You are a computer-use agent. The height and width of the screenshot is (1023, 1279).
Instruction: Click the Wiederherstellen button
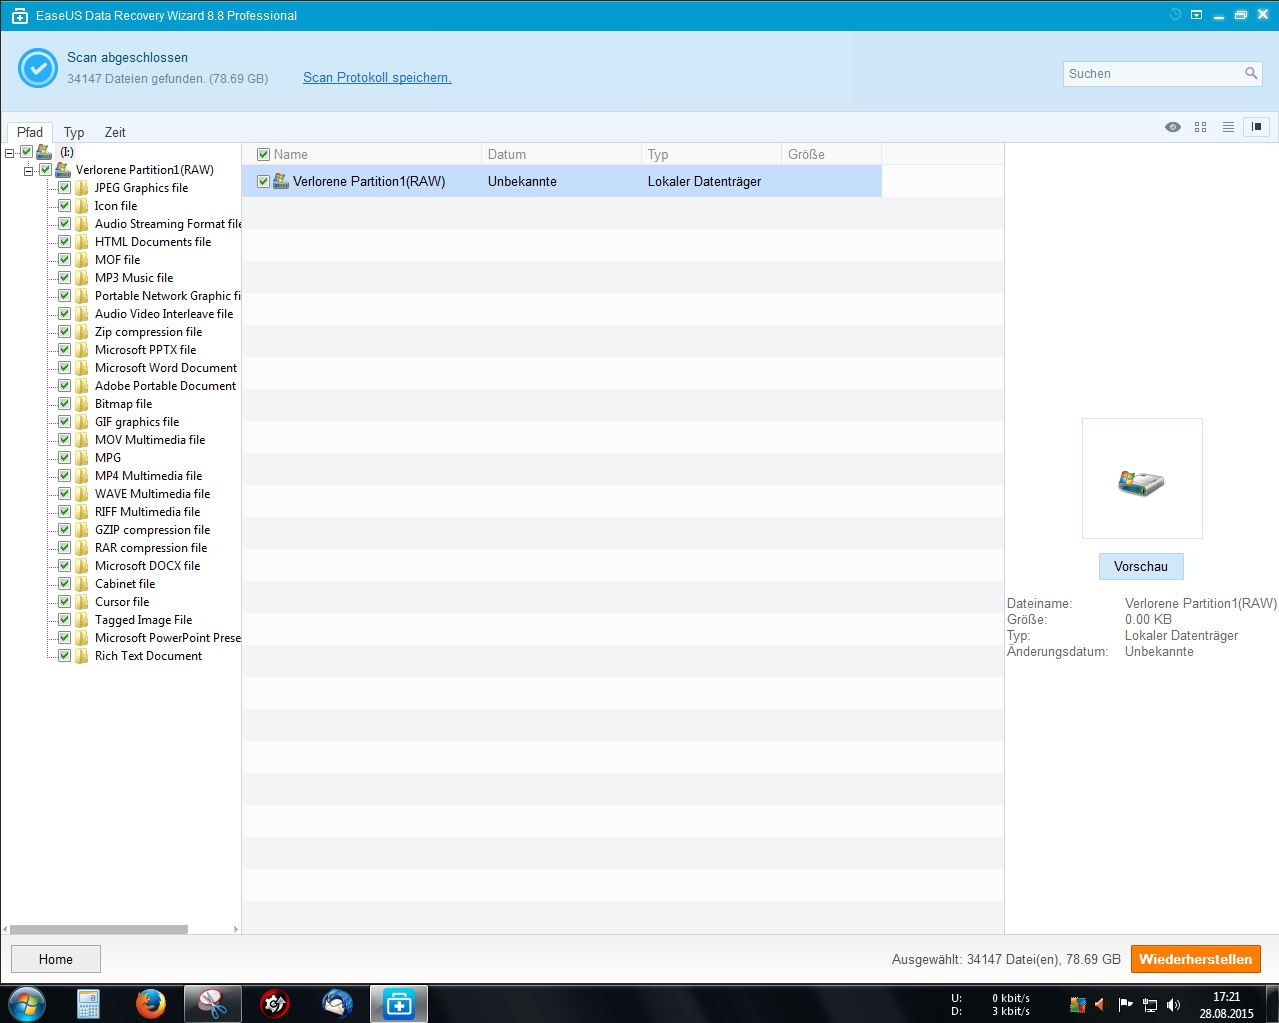pyautogui.click(x=1195, y=959)
